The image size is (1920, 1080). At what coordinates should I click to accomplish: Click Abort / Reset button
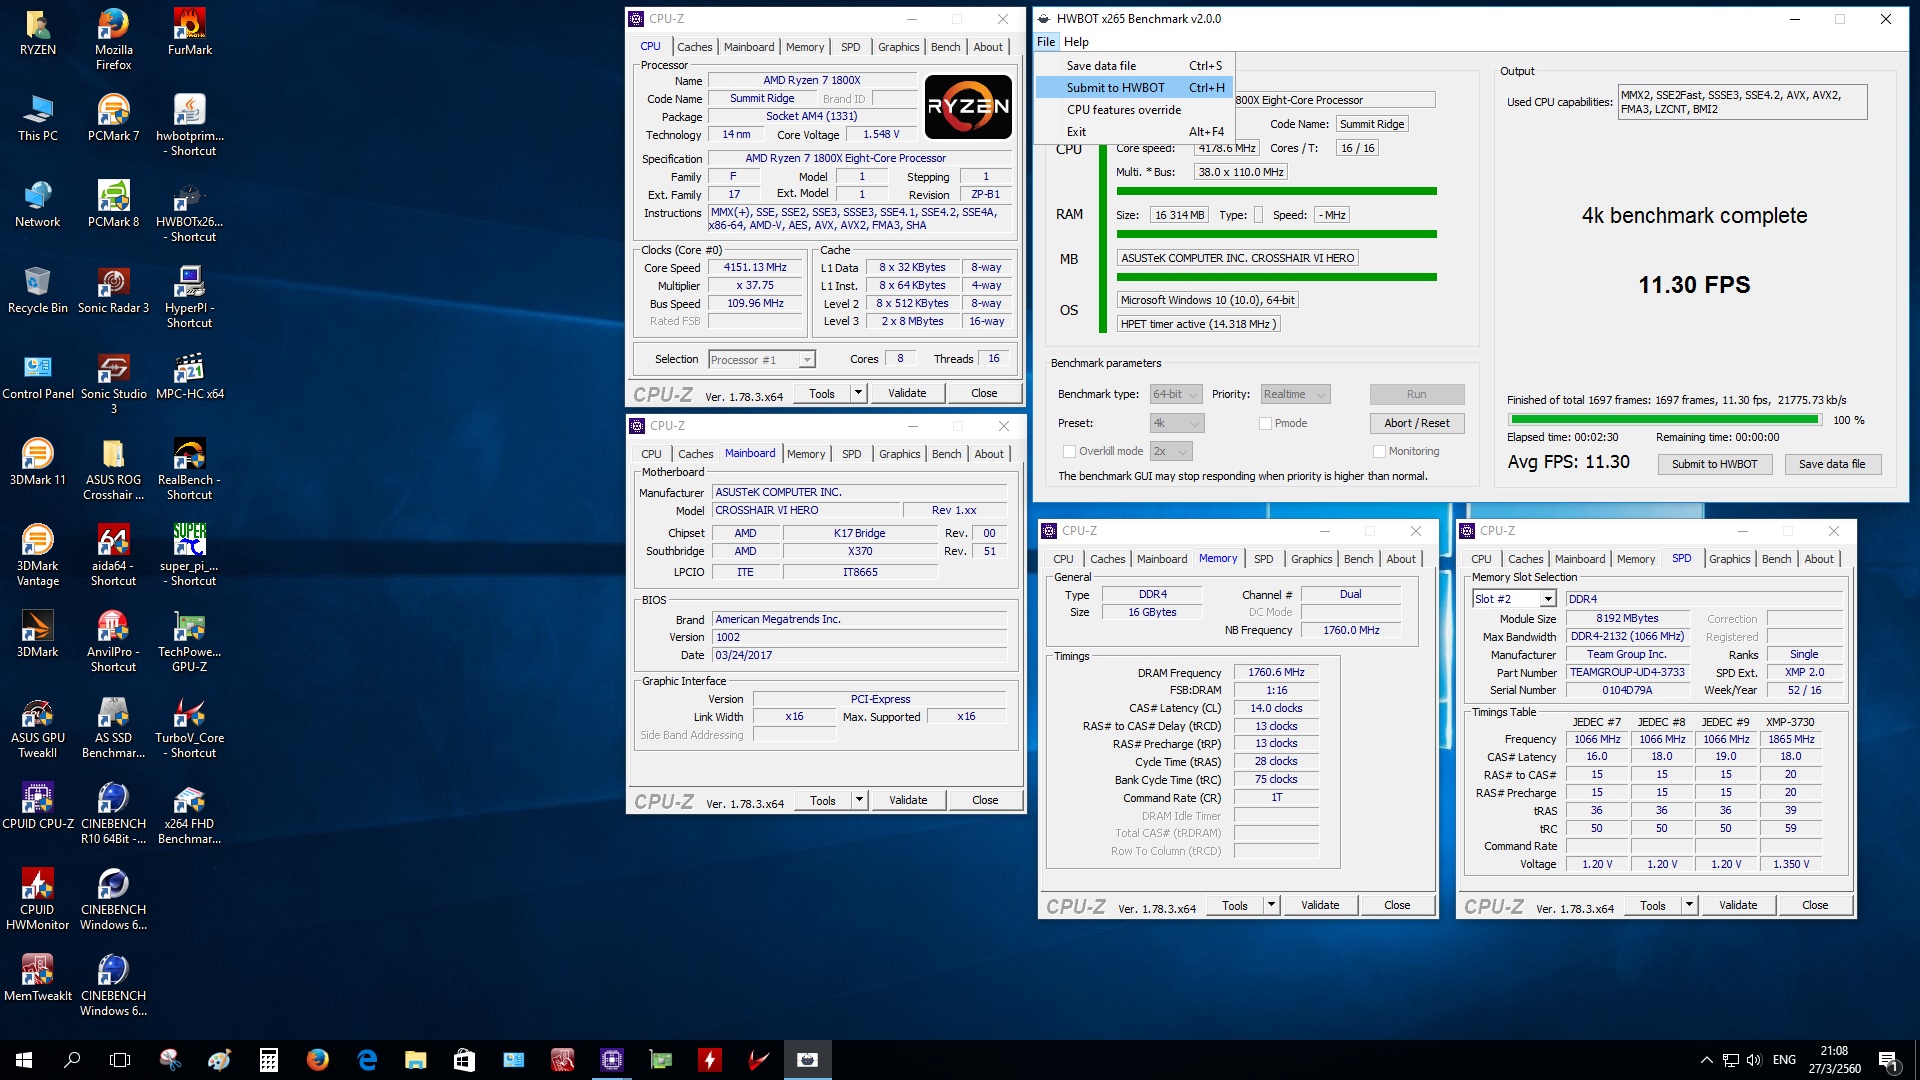pos(1416,424)
